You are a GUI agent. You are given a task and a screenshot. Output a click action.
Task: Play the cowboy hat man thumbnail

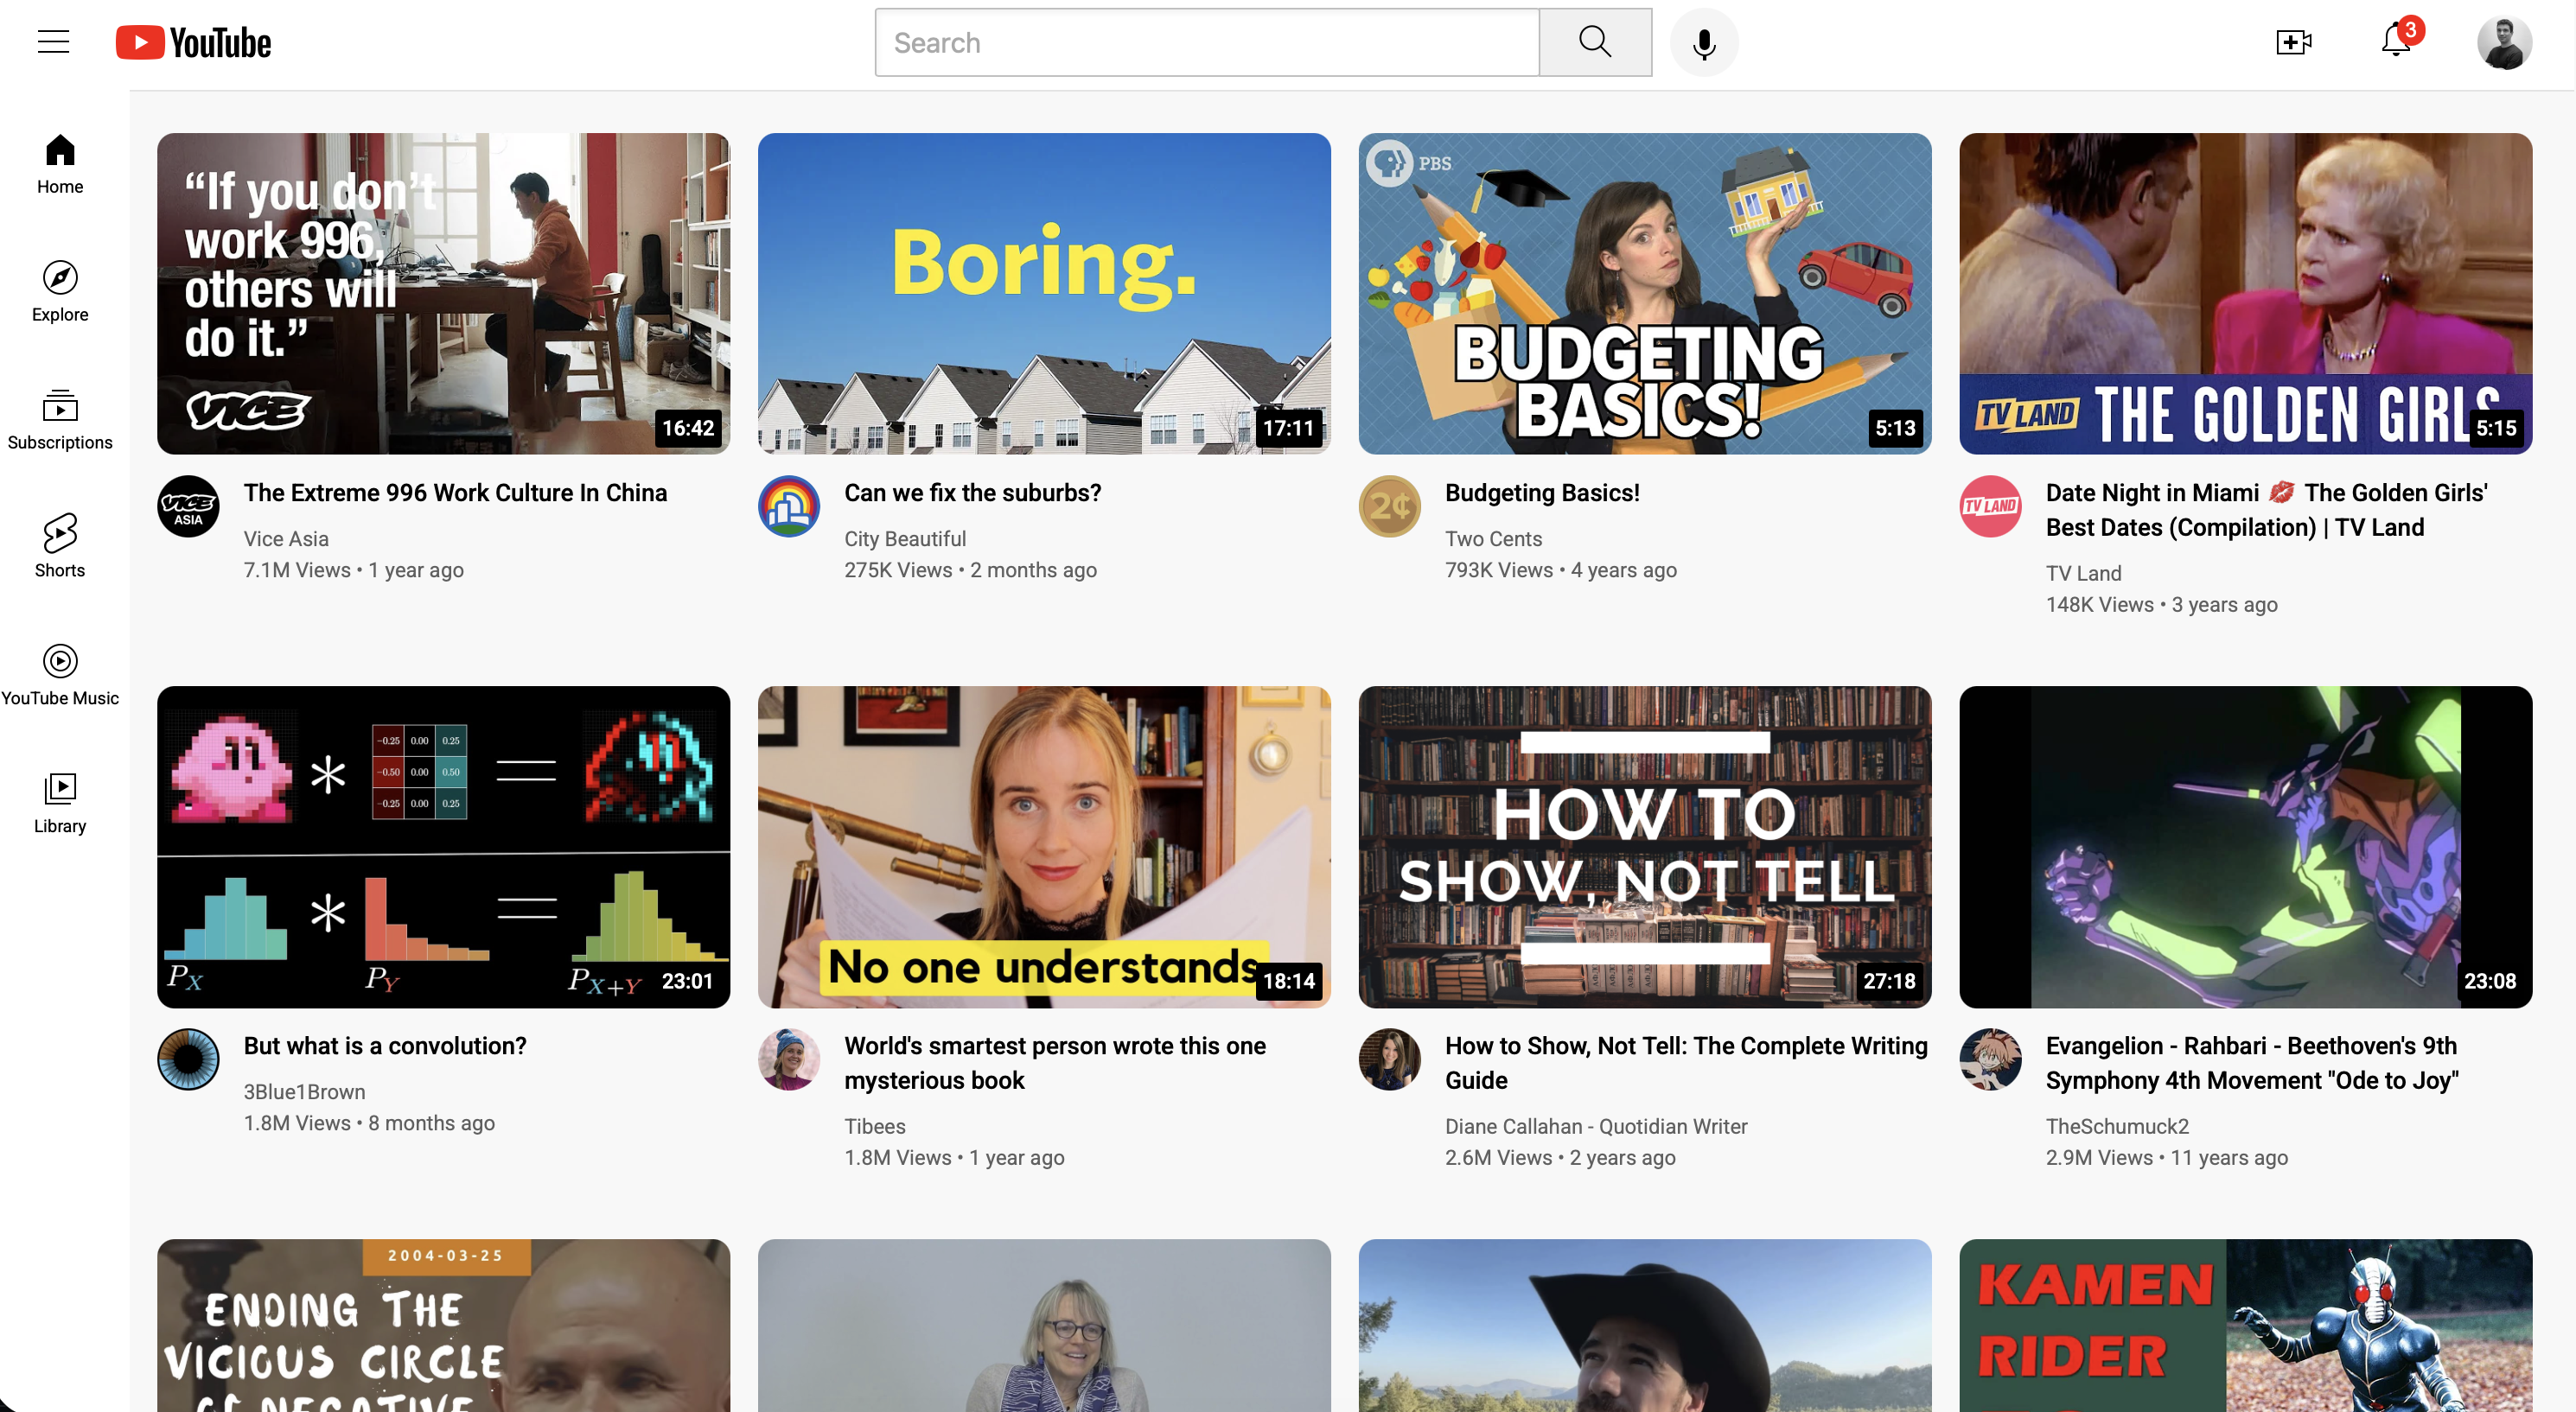point(1645,1326)
